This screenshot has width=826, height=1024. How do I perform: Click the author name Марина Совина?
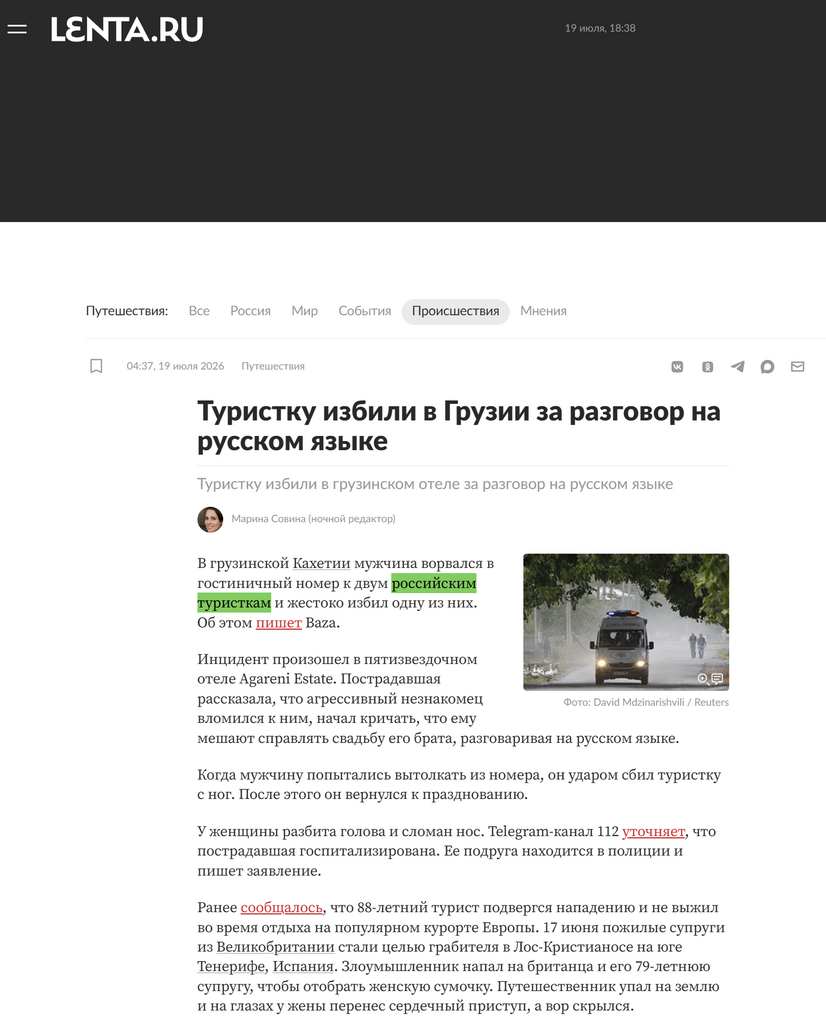pos(313,519)
